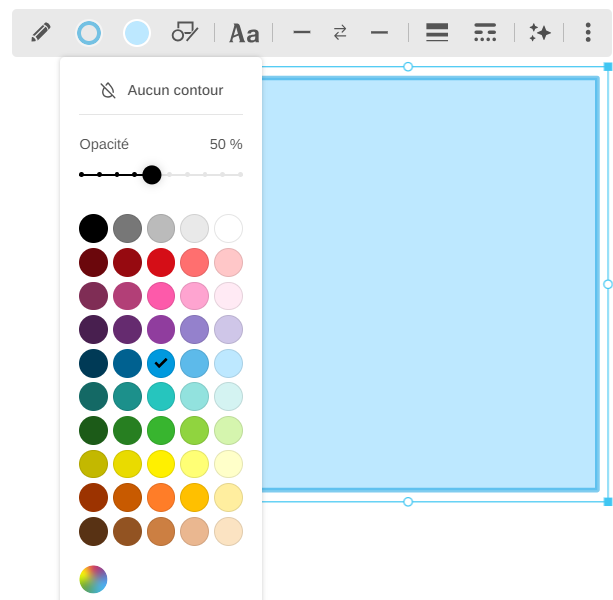Open the rainbow custom color picker

93,579
